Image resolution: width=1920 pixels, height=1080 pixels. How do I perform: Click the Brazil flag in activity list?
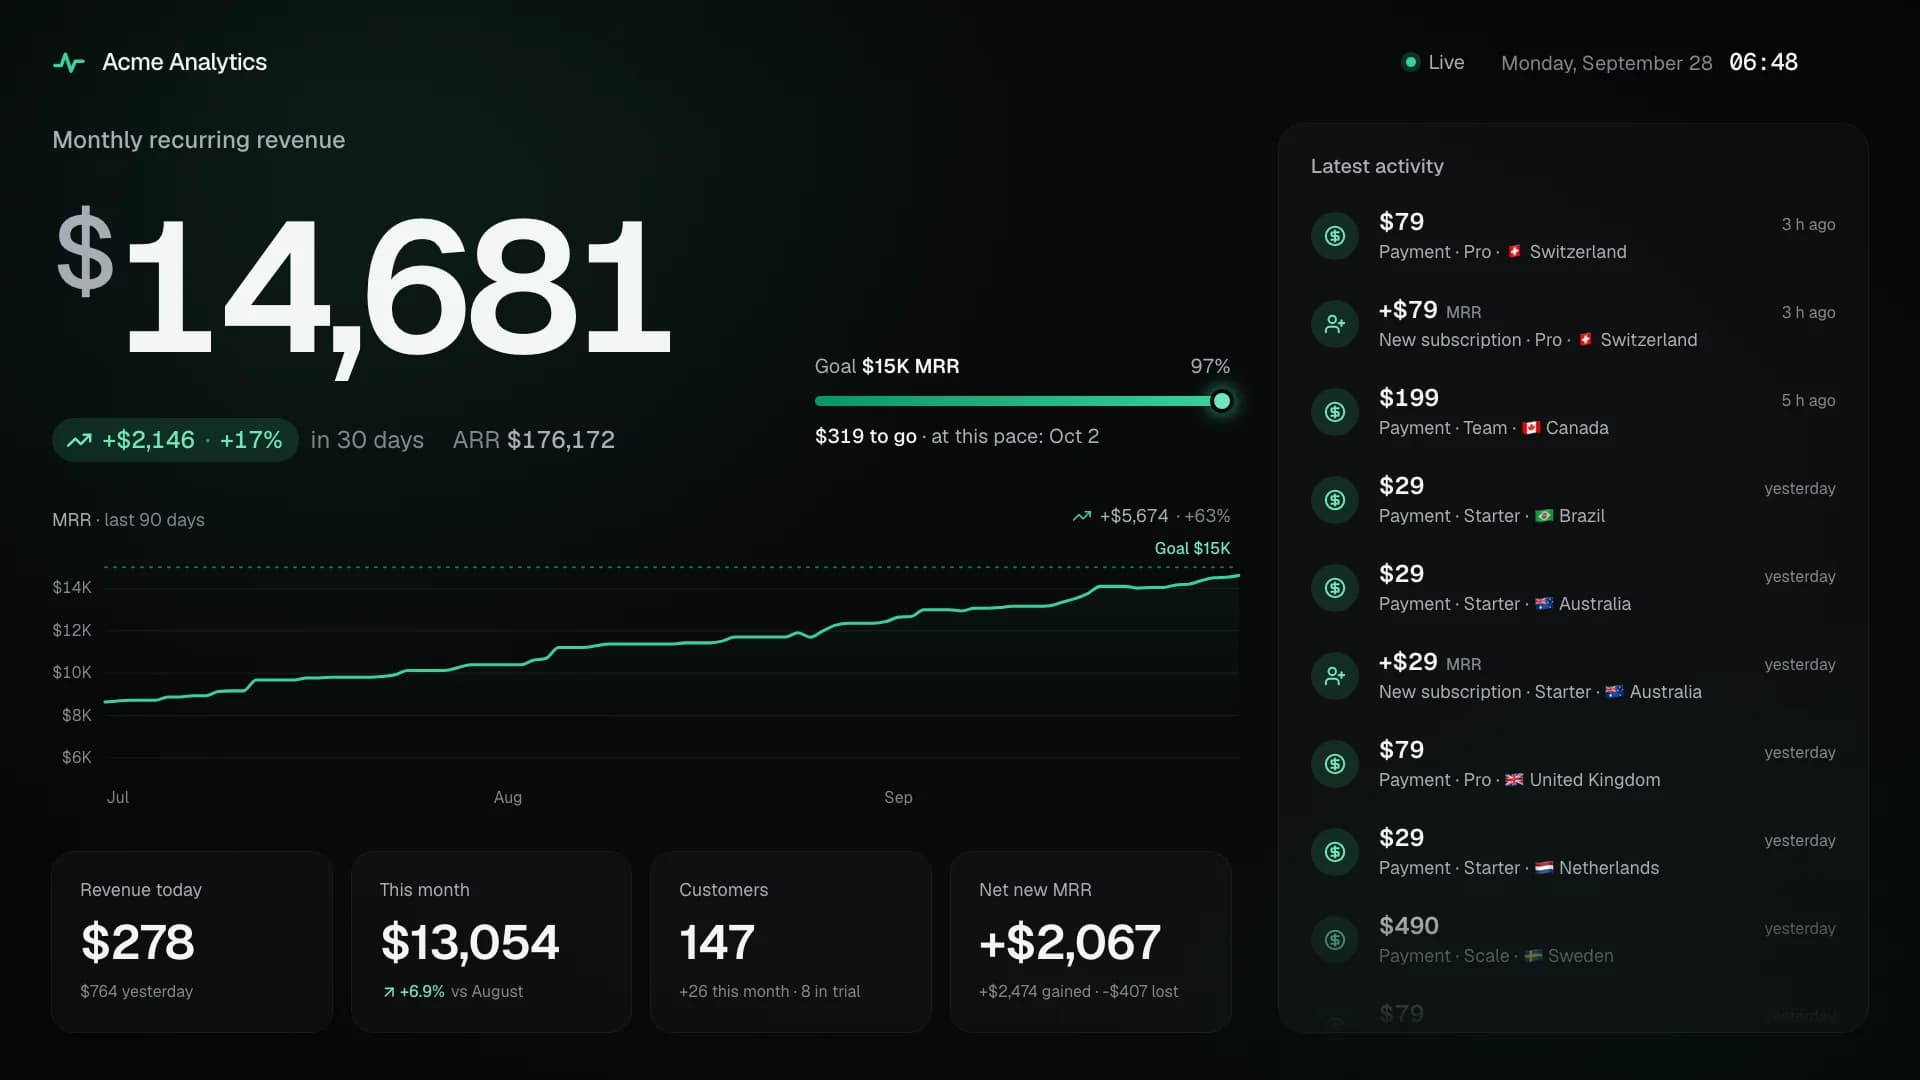[x=1544, y=516]
